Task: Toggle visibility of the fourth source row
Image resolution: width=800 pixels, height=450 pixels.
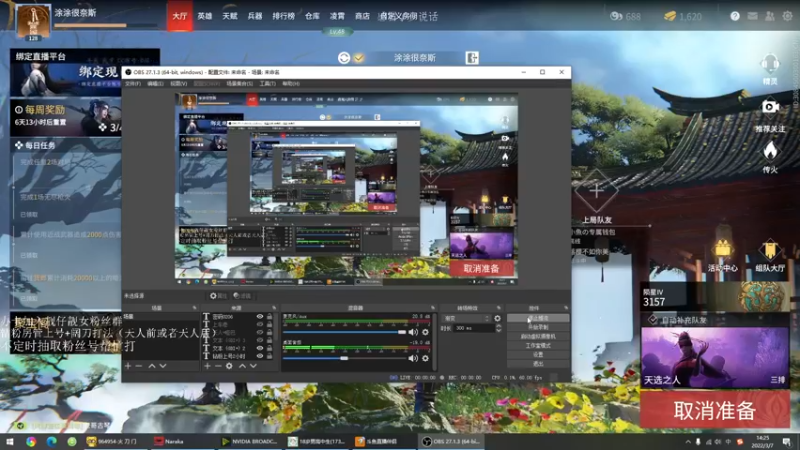Action: click(260, 340)
